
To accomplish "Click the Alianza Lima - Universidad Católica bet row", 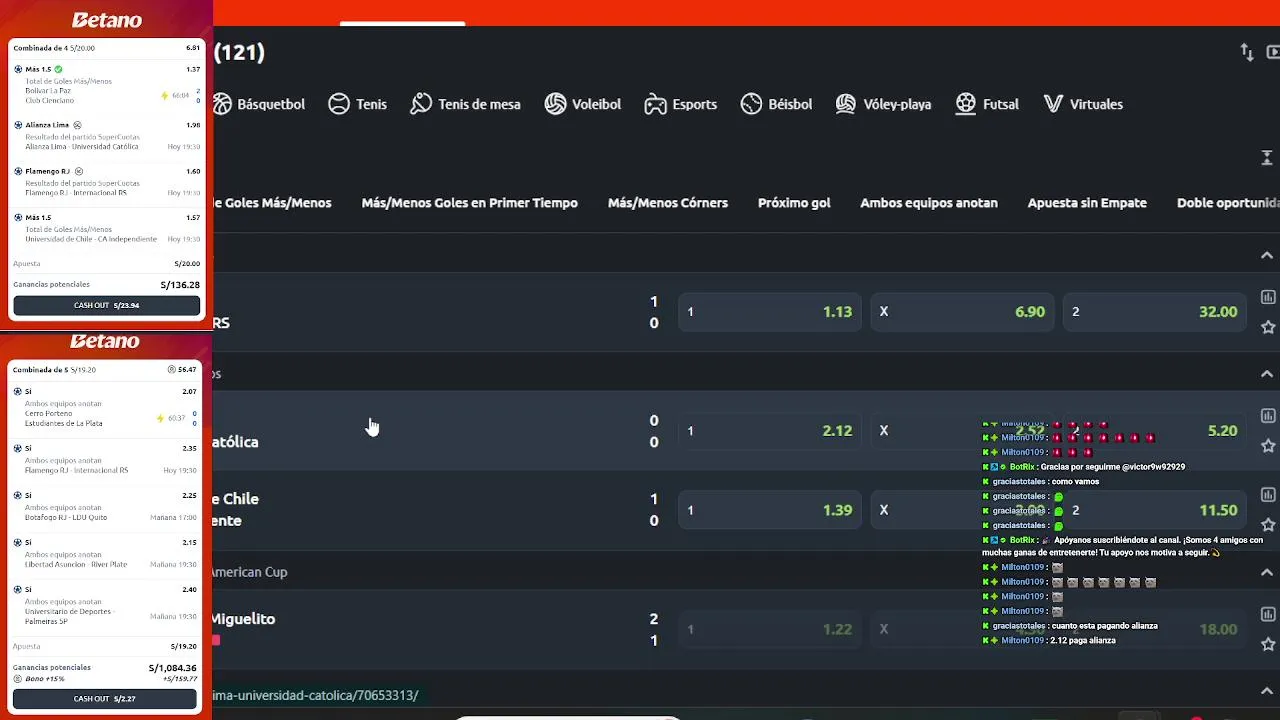I will point(107,136).
